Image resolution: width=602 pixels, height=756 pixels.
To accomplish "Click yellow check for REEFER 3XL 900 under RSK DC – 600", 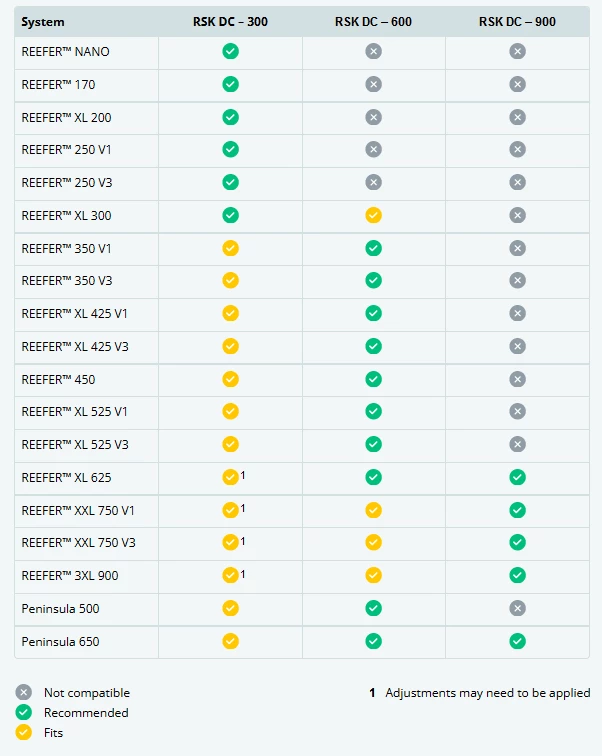I will pyautogui.click(x=373, y=575).
